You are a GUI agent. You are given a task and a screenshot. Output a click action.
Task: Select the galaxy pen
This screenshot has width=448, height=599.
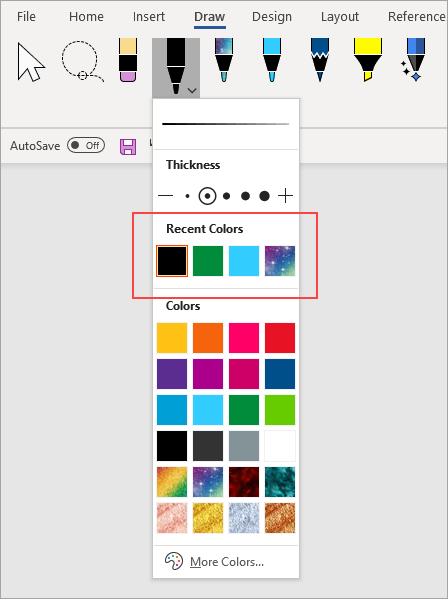224,60
